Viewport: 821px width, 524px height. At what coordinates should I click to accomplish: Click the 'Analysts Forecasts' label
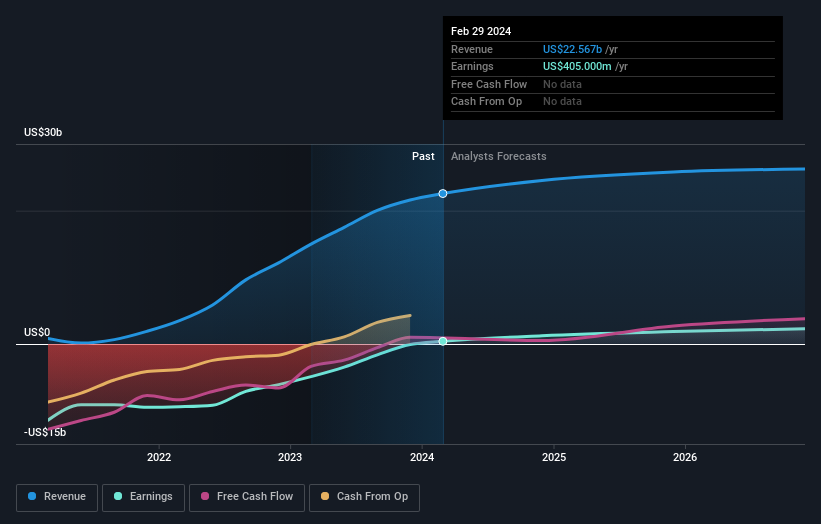498,157
